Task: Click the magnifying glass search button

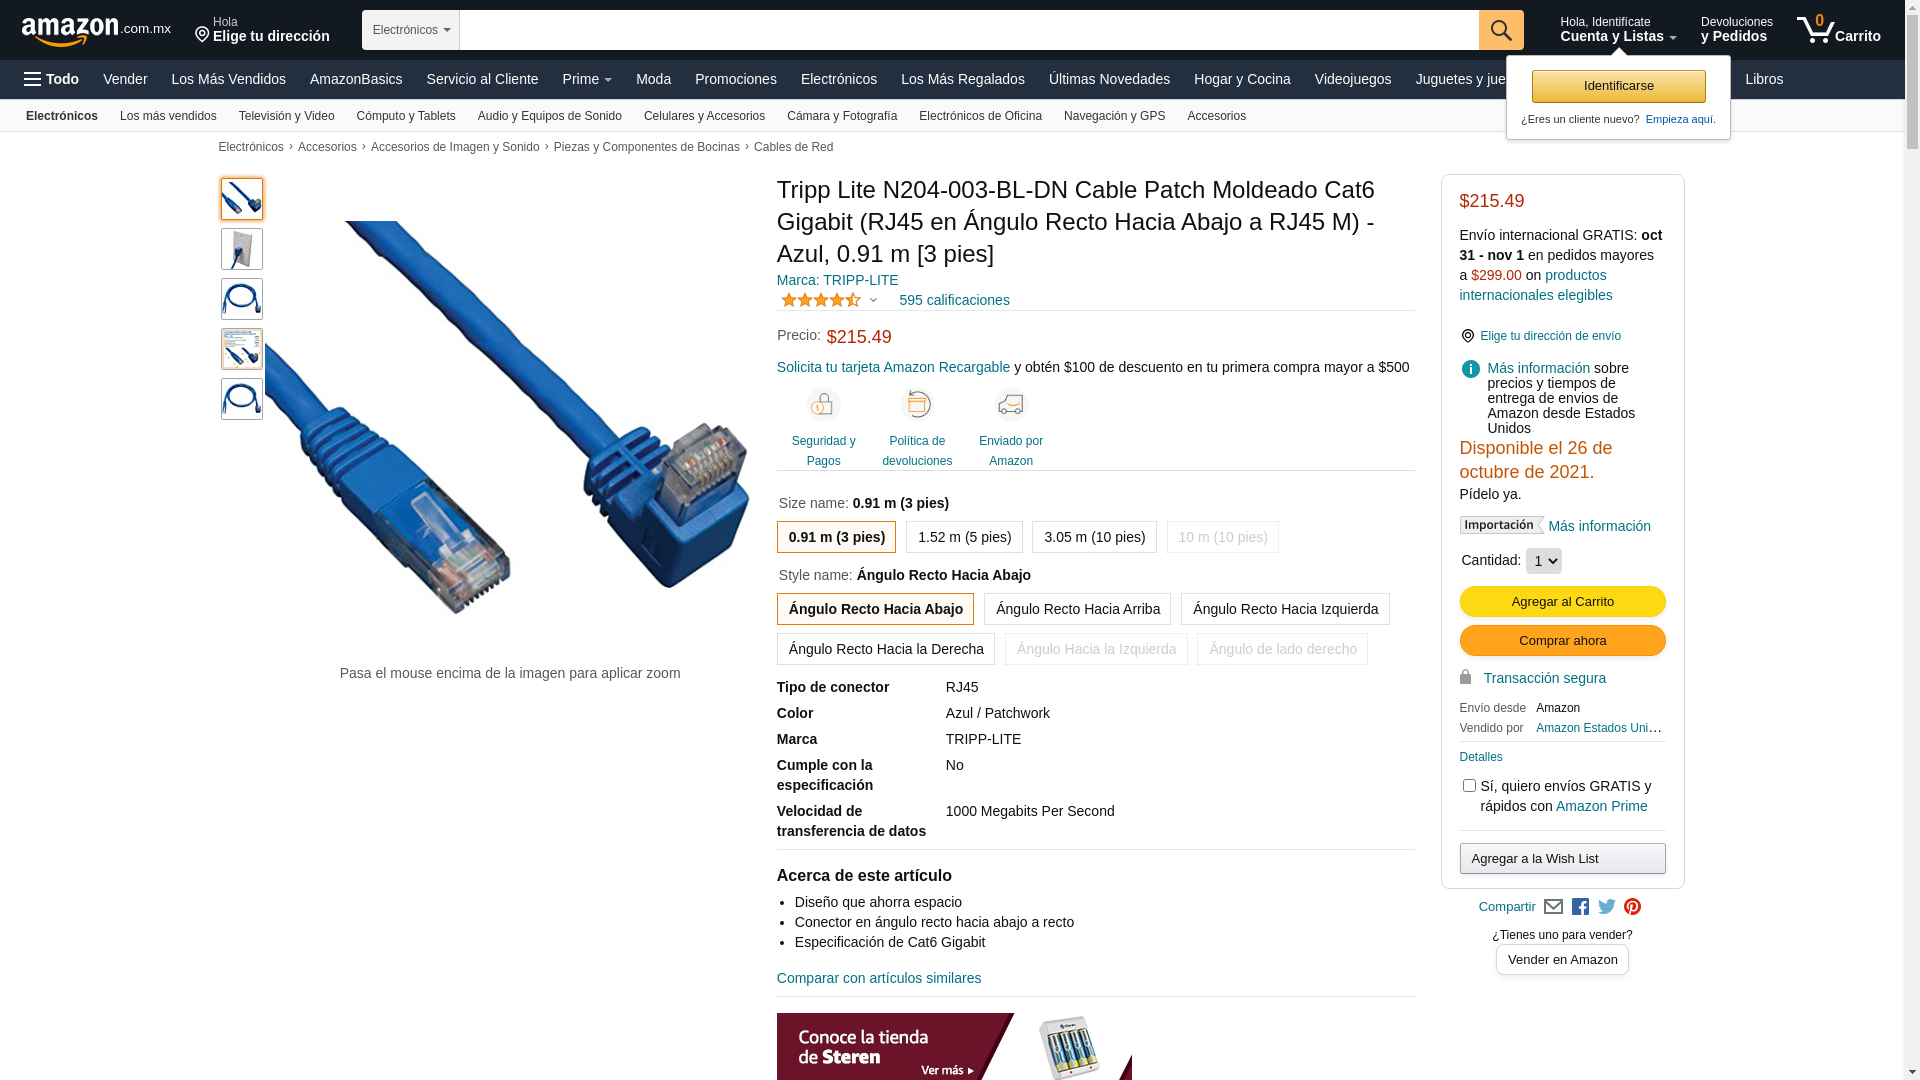Action: 1501,30
